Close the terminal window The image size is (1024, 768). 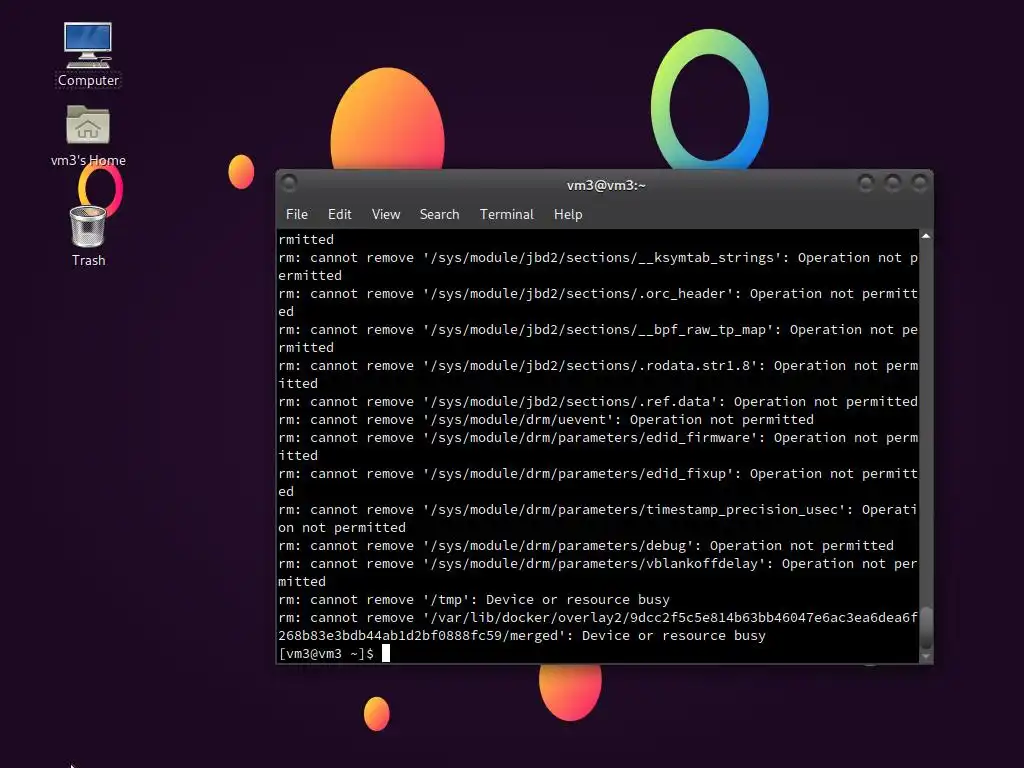coord(920,184)
